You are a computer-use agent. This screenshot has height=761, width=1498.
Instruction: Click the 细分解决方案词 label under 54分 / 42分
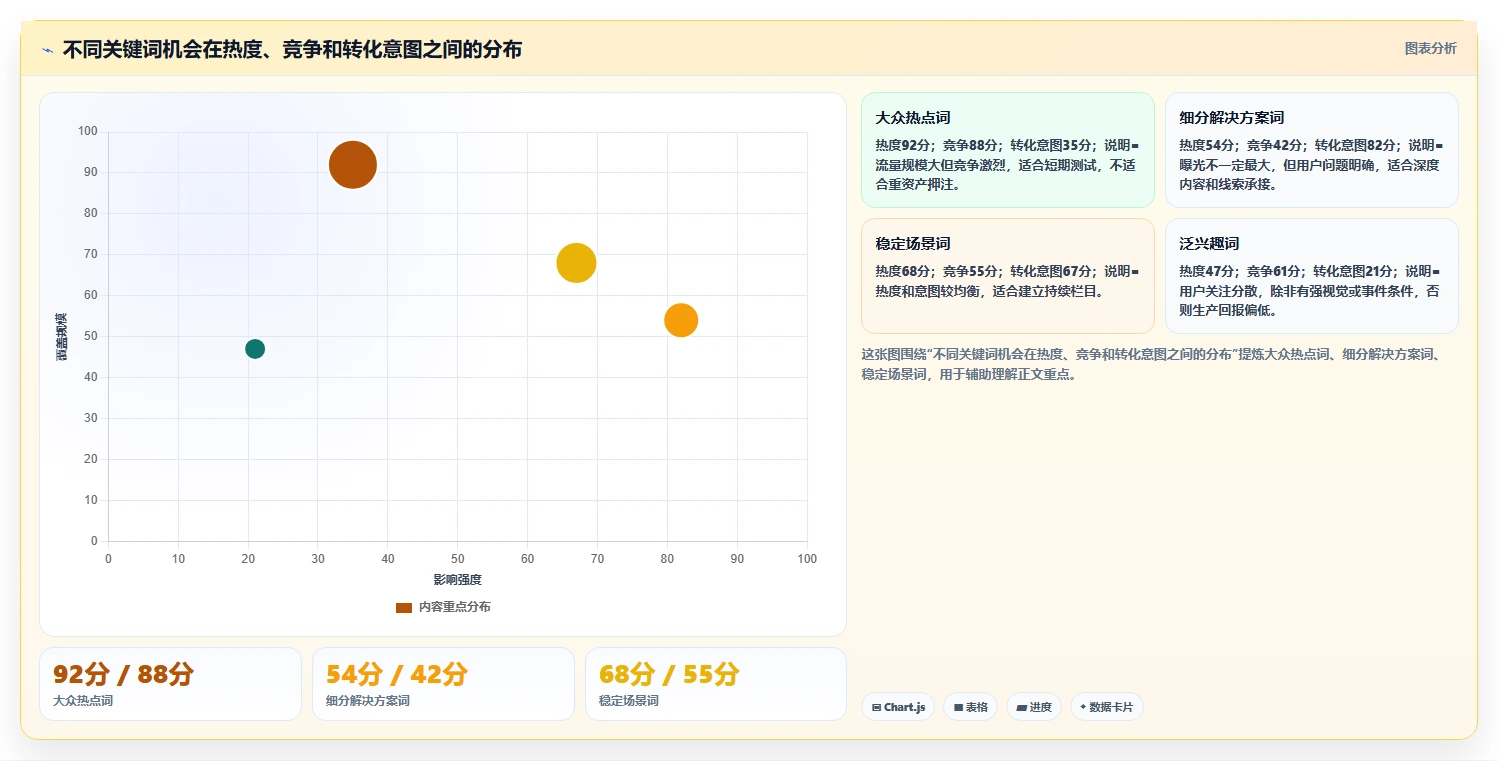(x=368, y=701)
